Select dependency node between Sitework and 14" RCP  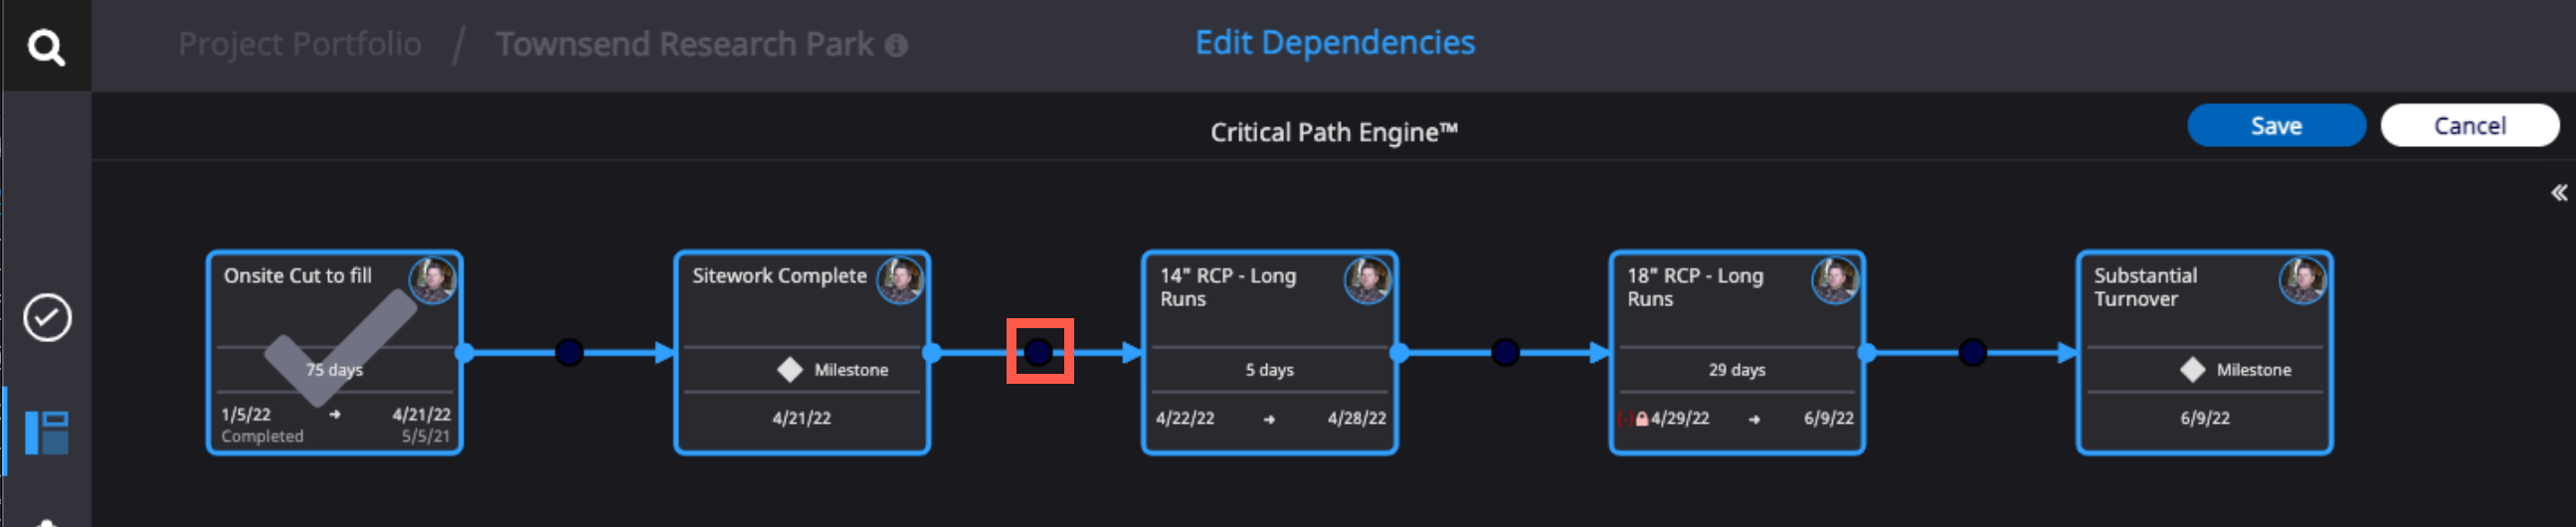click(1039, 352)
